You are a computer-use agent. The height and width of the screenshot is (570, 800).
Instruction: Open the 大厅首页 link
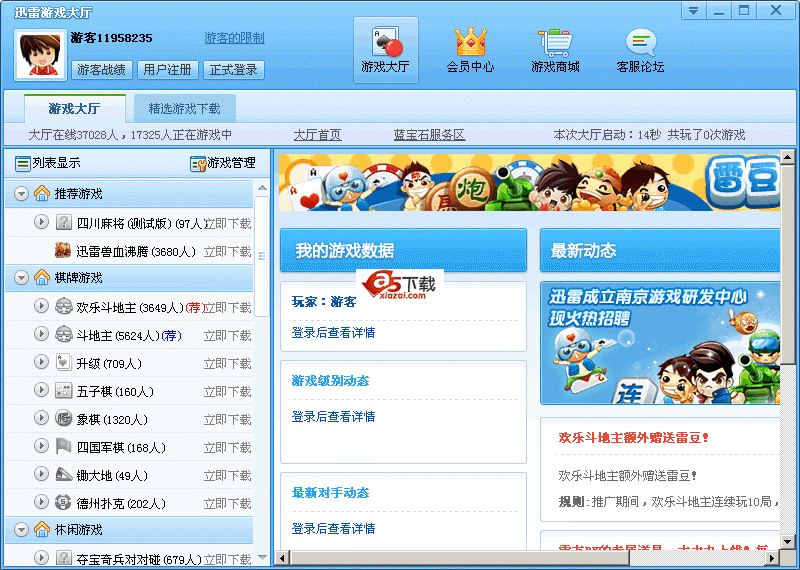click(317, 135)
